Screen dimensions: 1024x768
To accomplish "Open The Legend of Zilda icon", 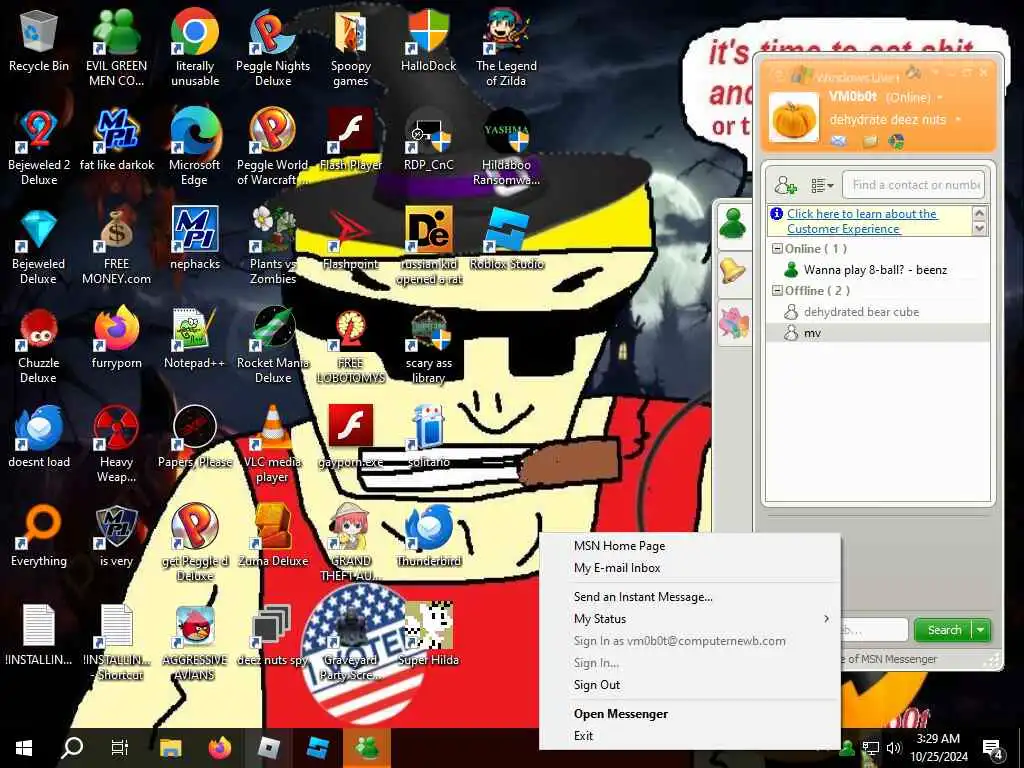I will [x=506, y=48].
